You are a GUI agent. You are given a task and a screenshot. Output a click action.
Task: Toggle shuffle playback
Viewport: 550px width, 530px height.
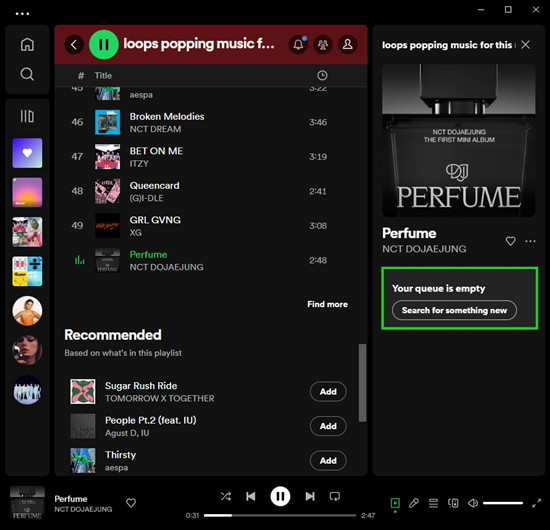pos(226,496)
